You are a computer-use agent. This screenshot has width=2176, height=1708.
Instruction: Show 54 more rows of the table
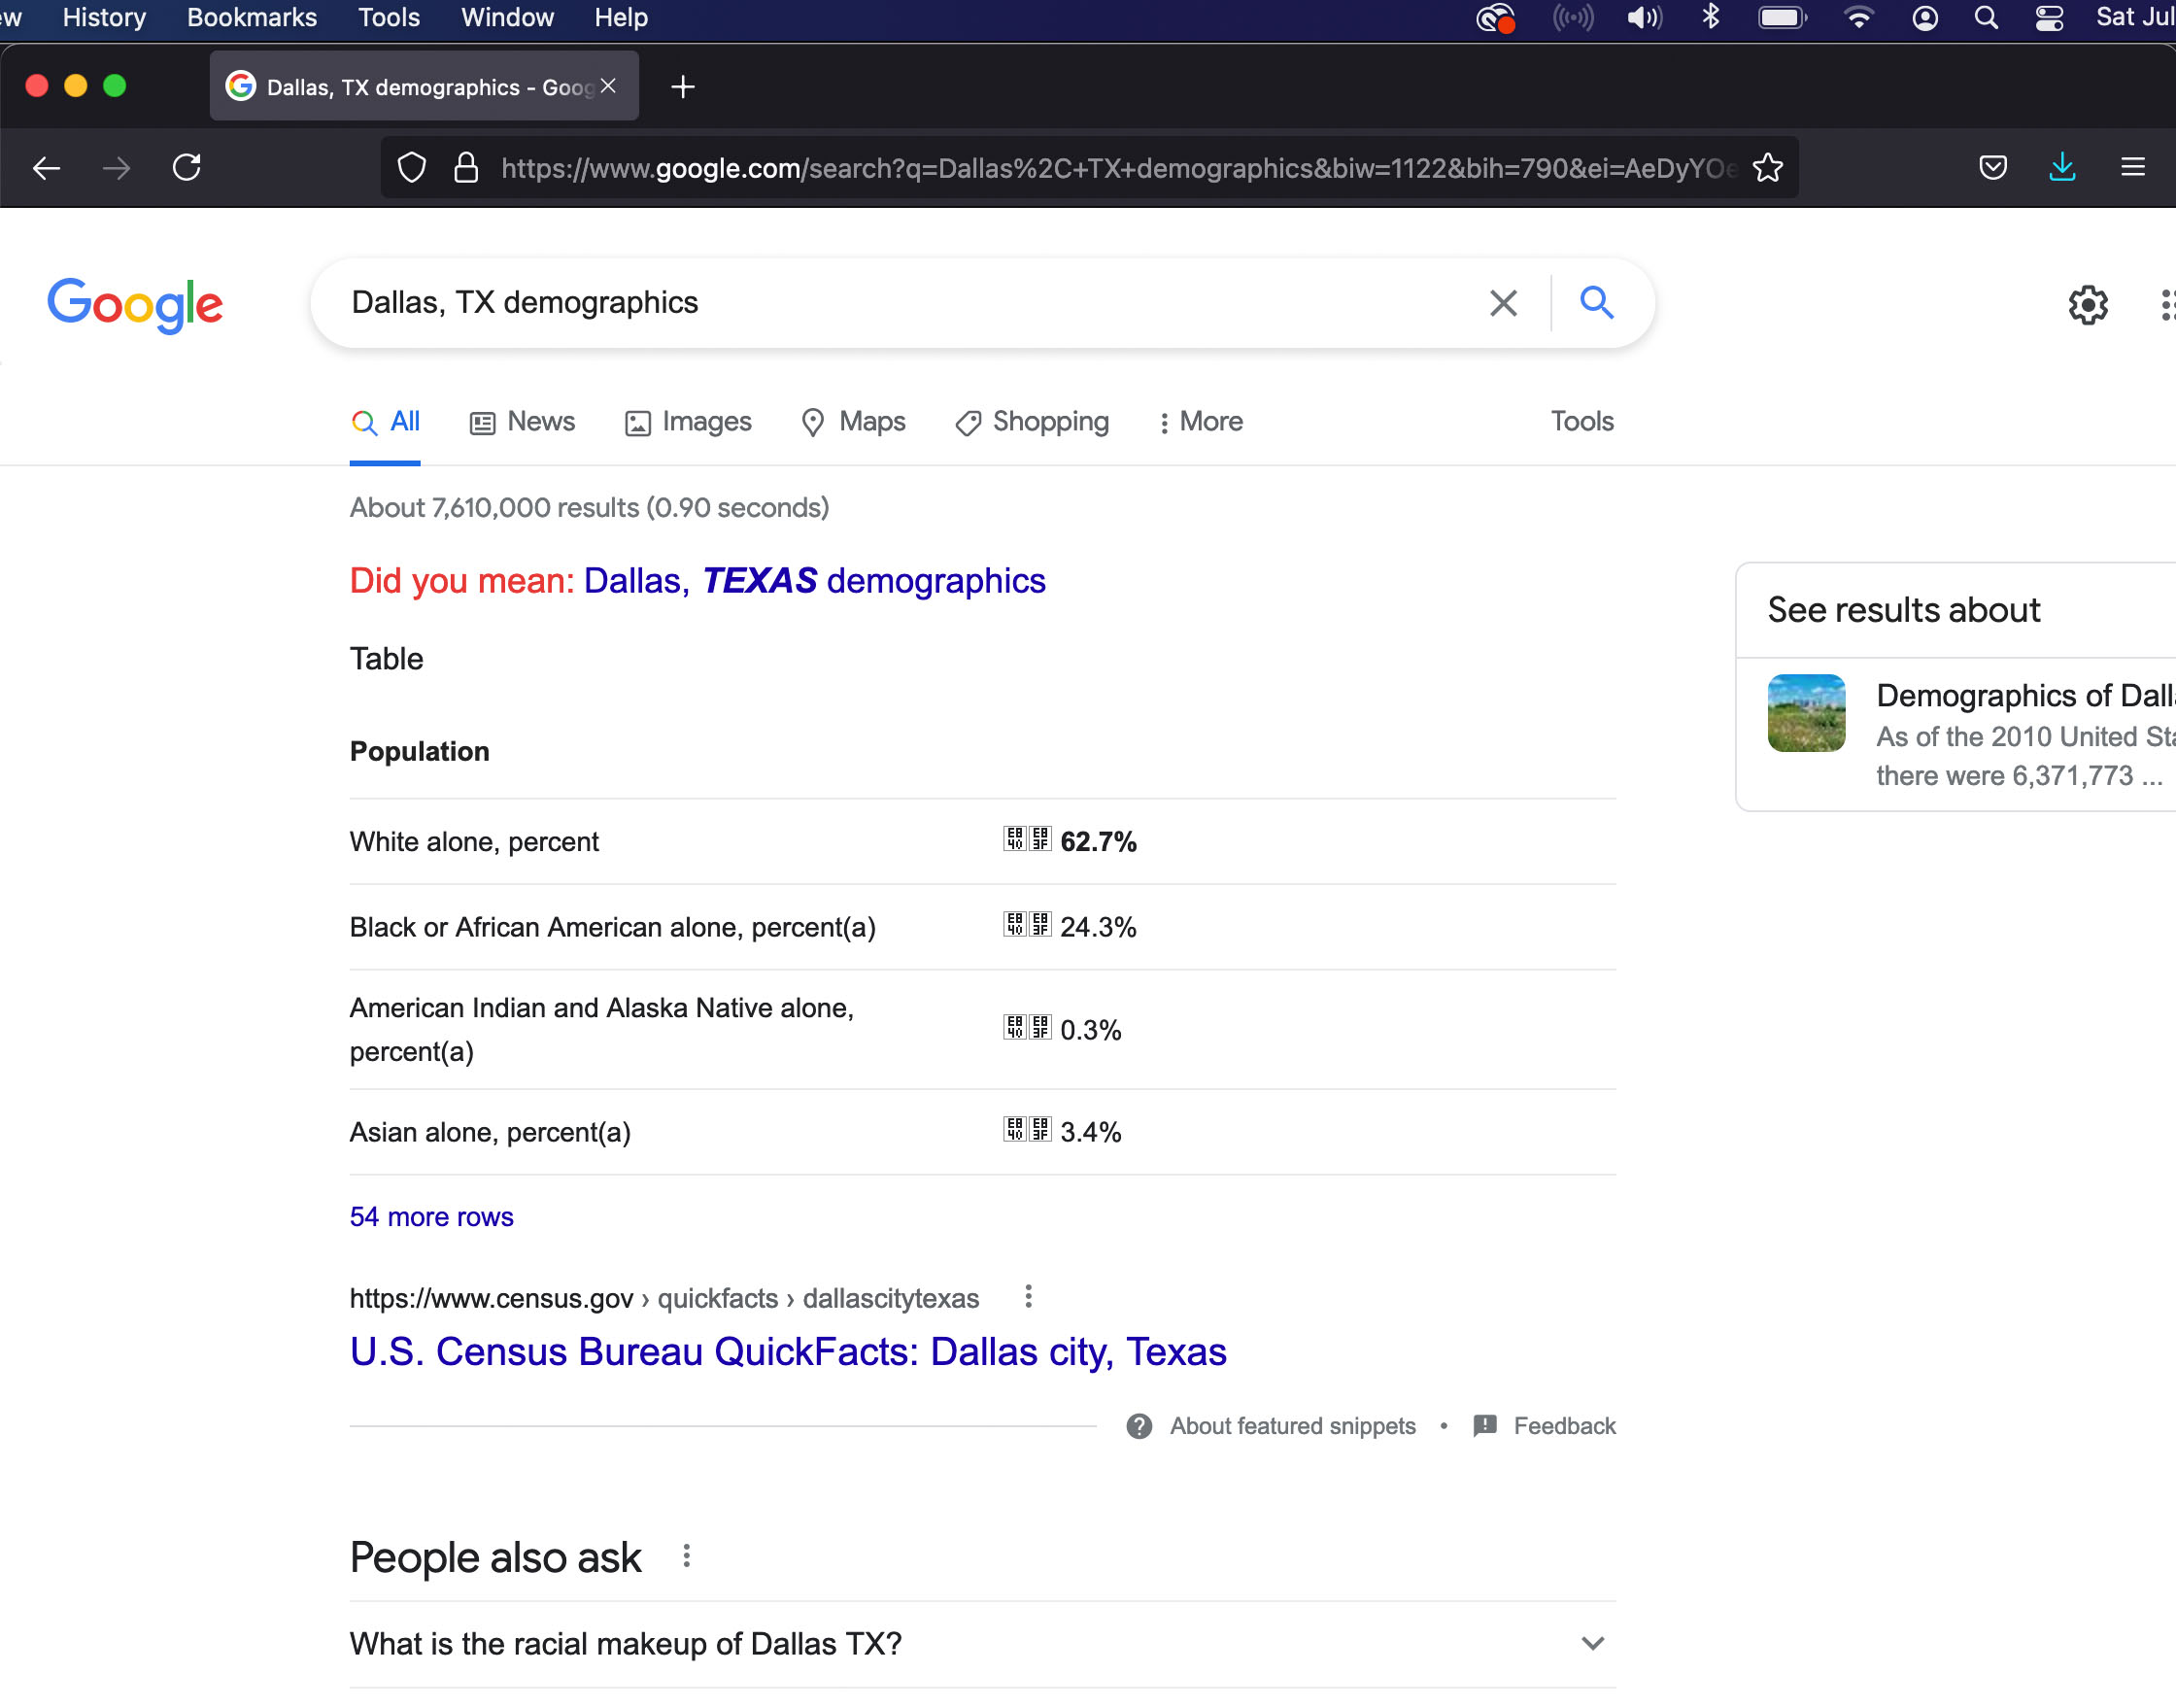[x=432, y=1217]
